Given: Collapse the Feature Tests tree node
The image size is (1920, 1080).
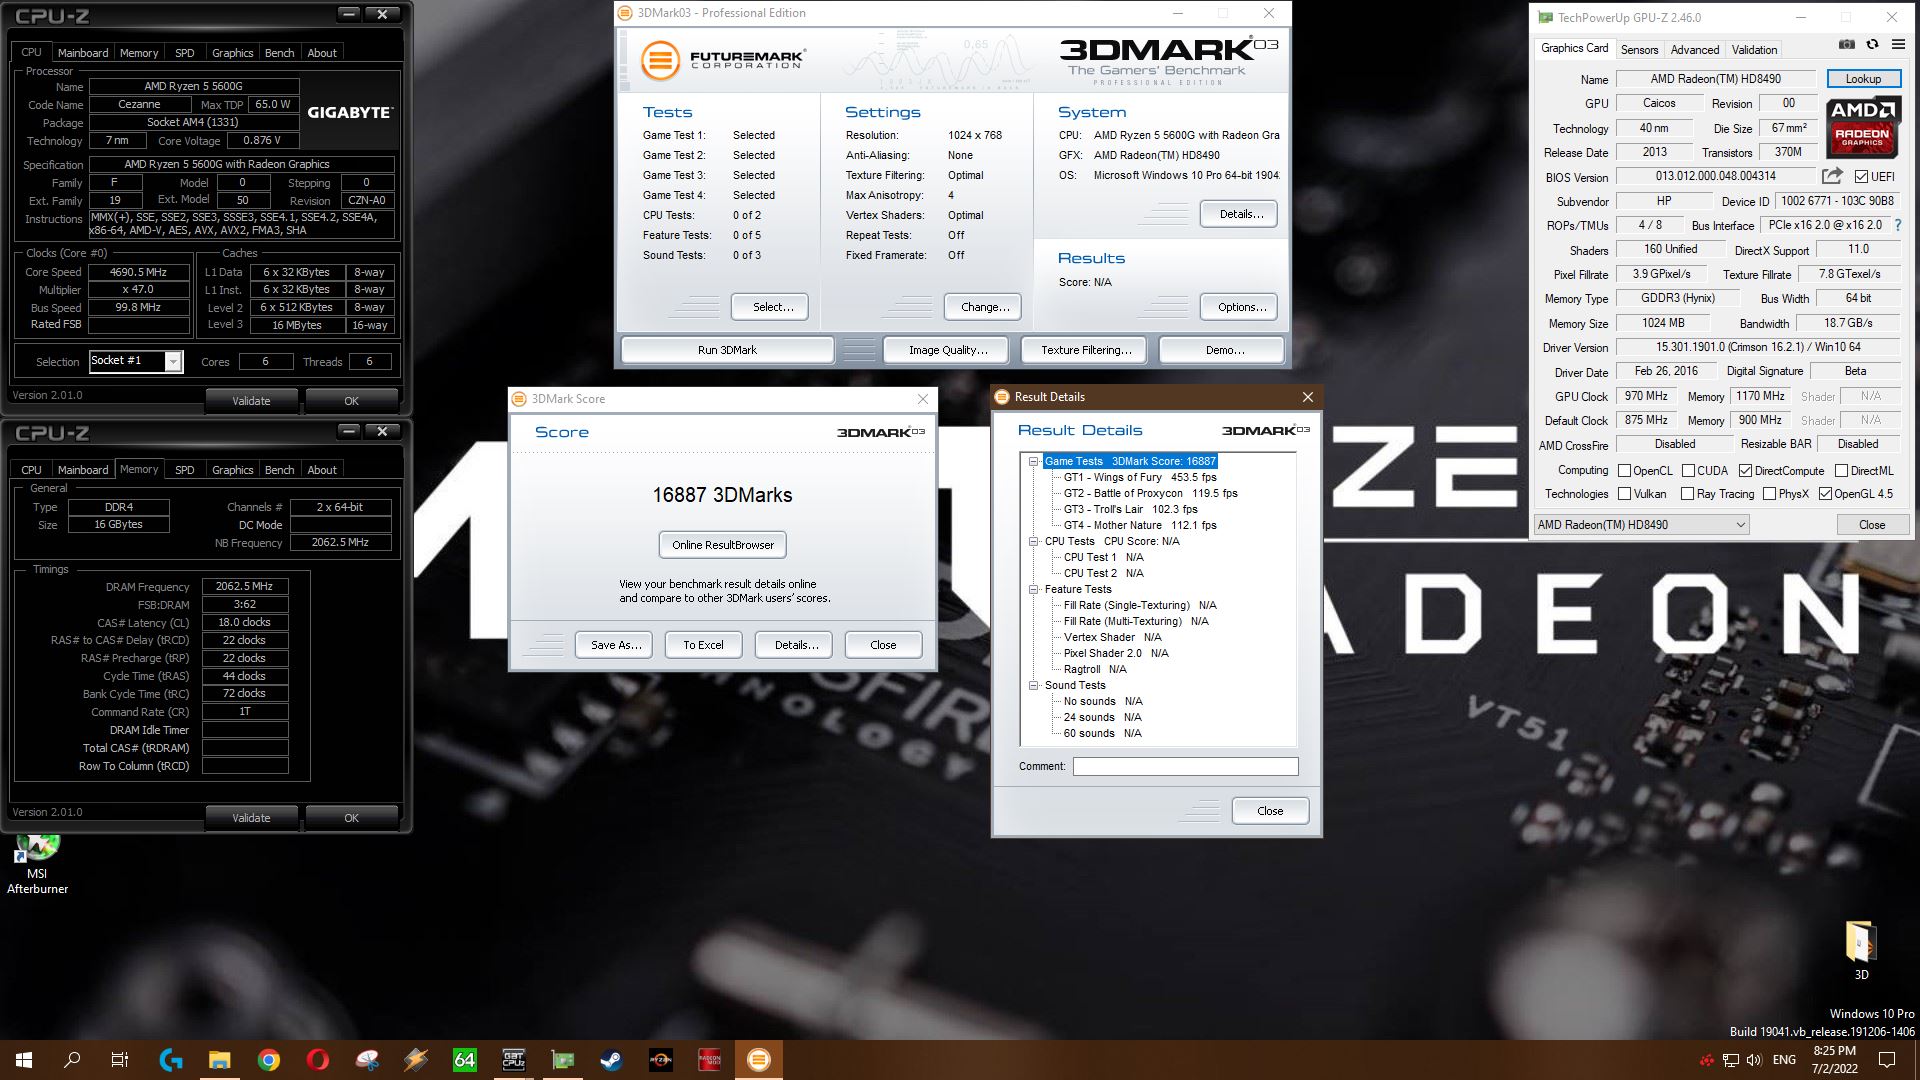Looking at the screenshot, I should point(1034,590).
